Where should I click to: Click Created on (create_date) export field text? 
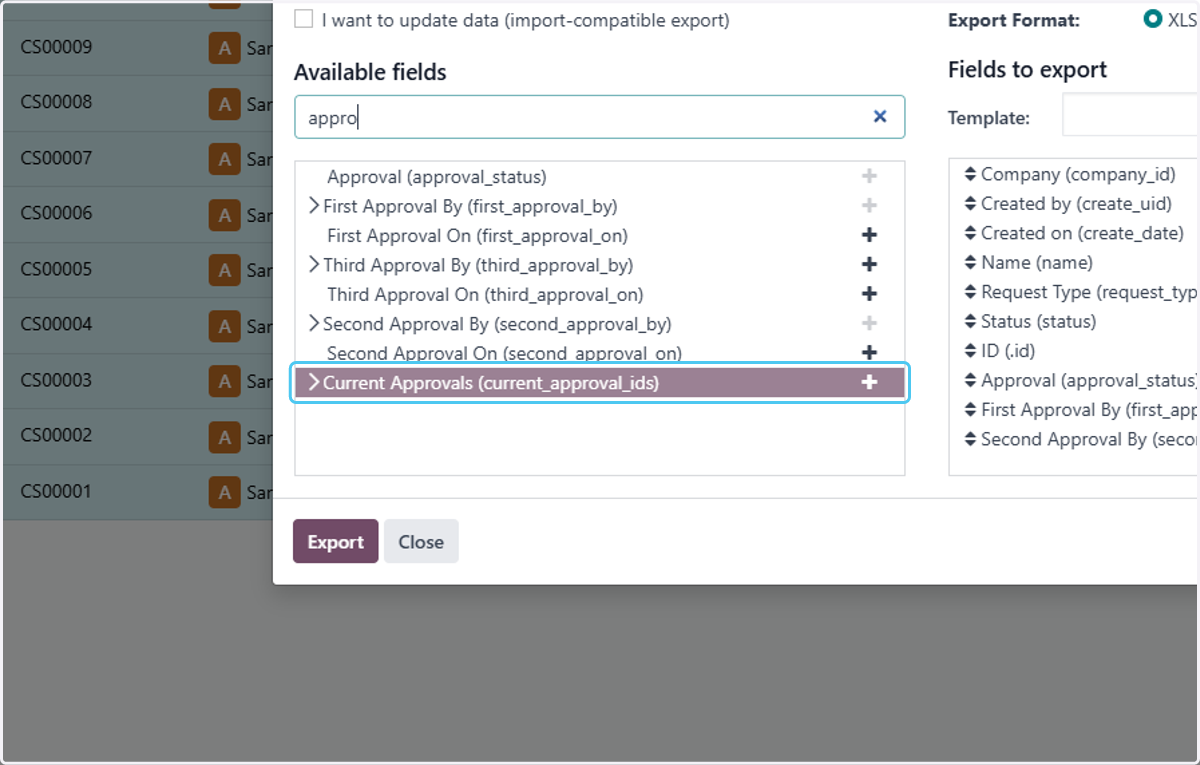point(1082,233)
